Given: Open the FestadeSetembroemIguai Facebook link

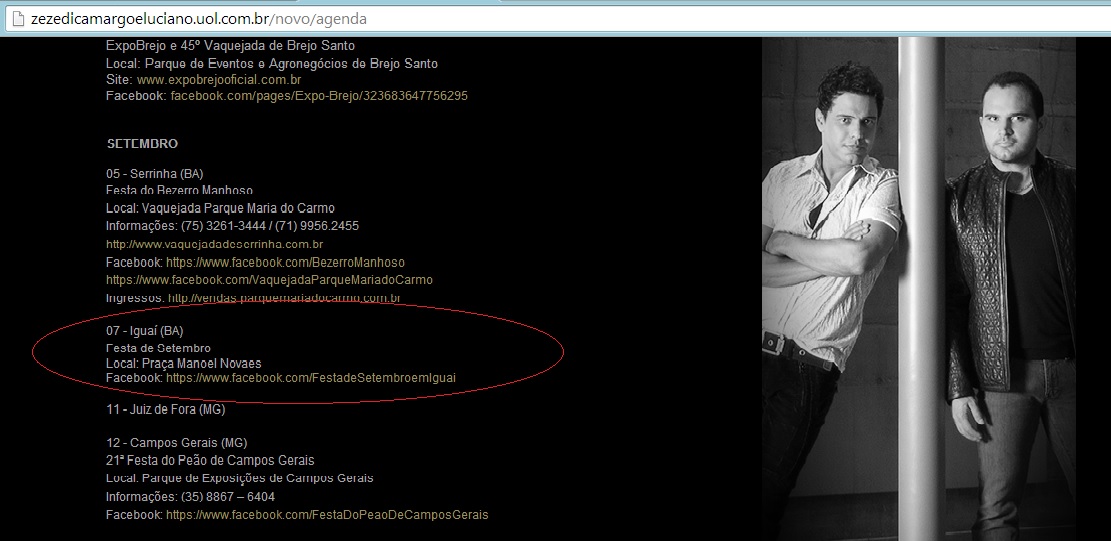Looking at the screenshot, I should pos(311,378).
